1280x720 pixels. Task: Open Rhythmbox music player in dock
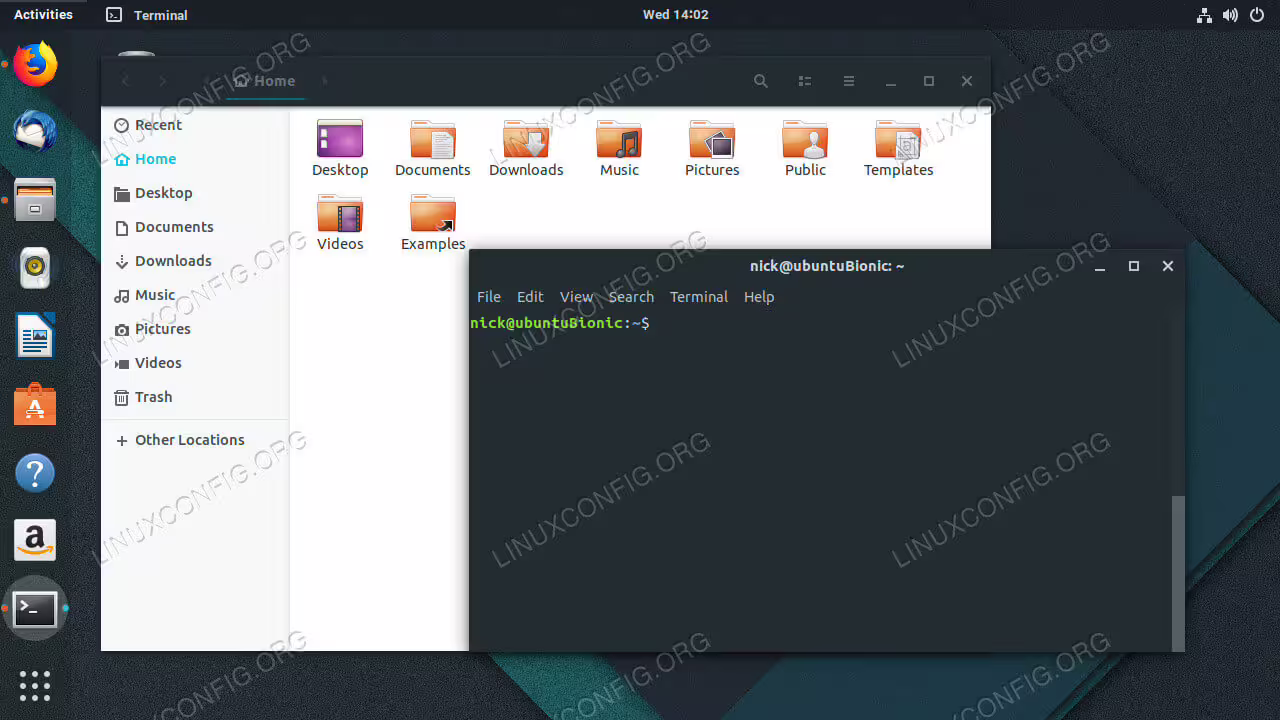coord(35,268)
